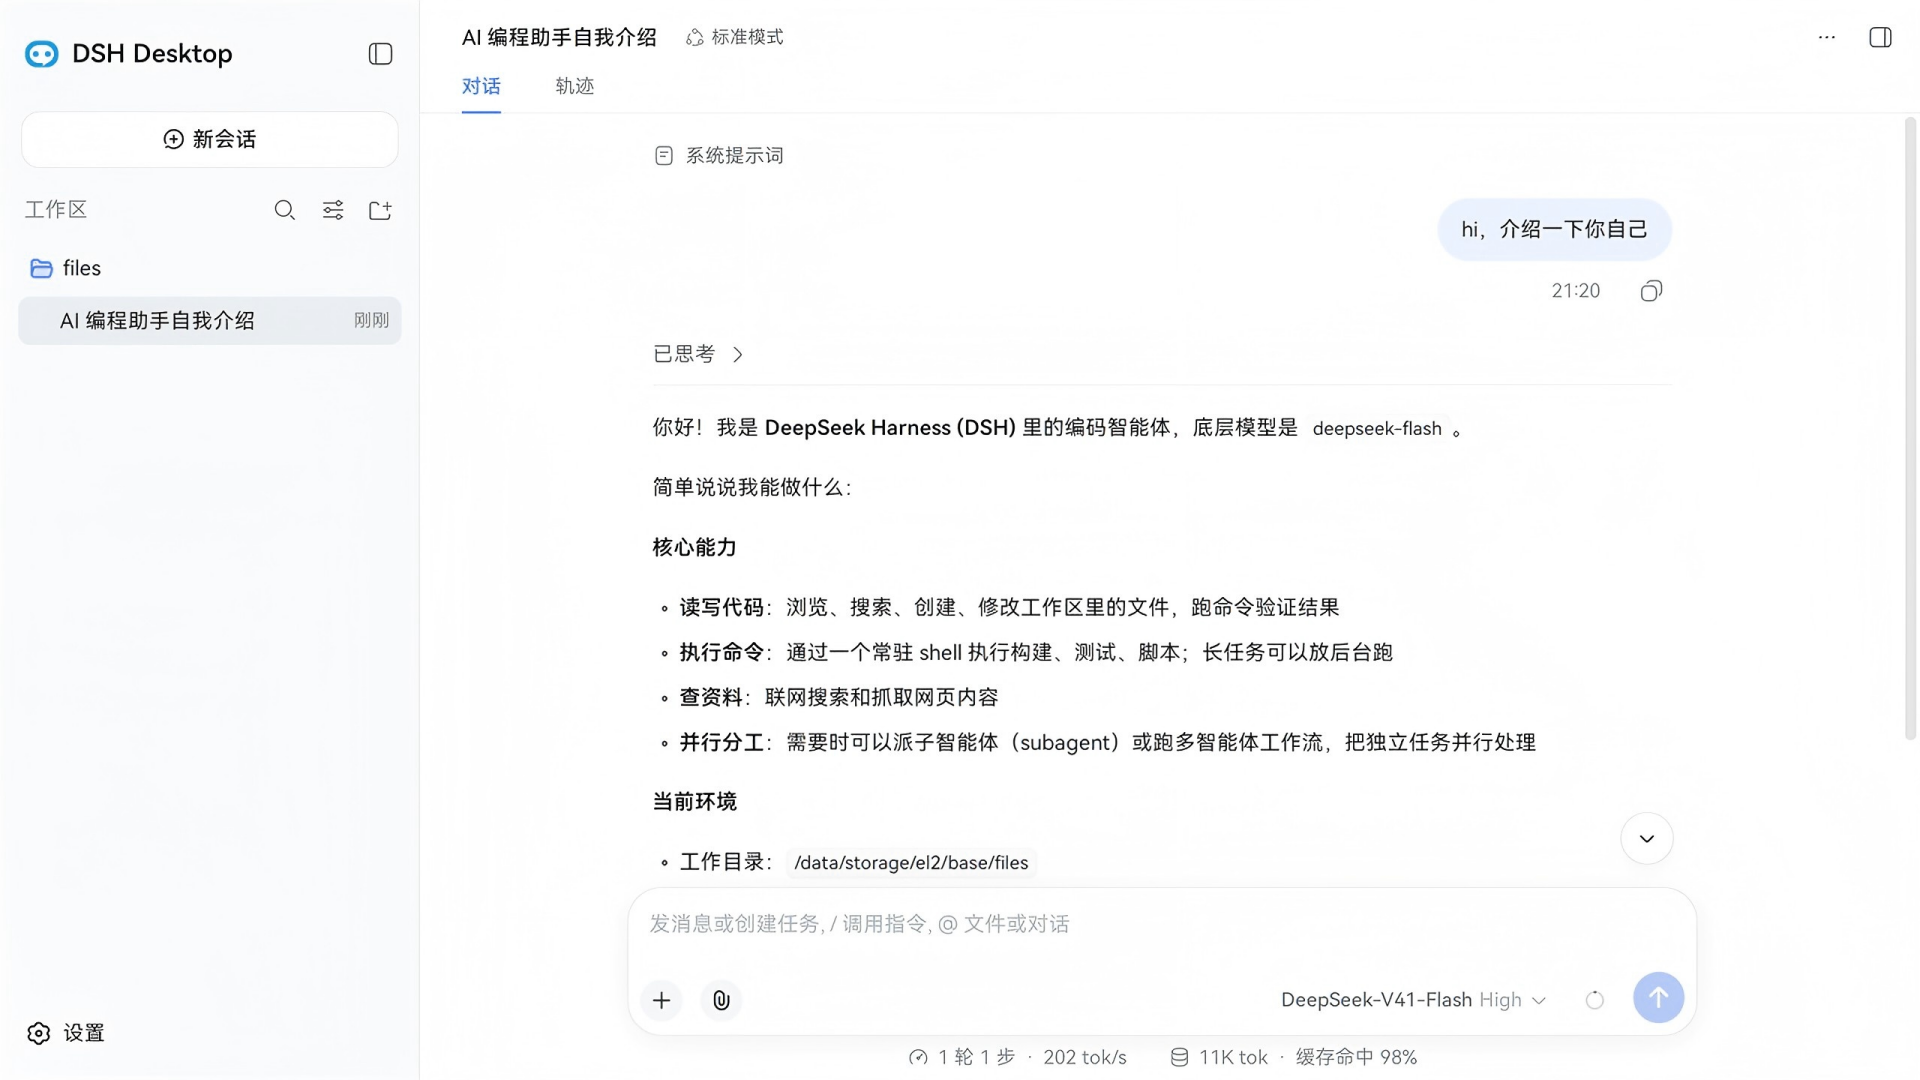This screenshot has width=1920, height=1080.
Task: Select the AI 编程助手自我介绍 conversation
Action: coord(209,321)
